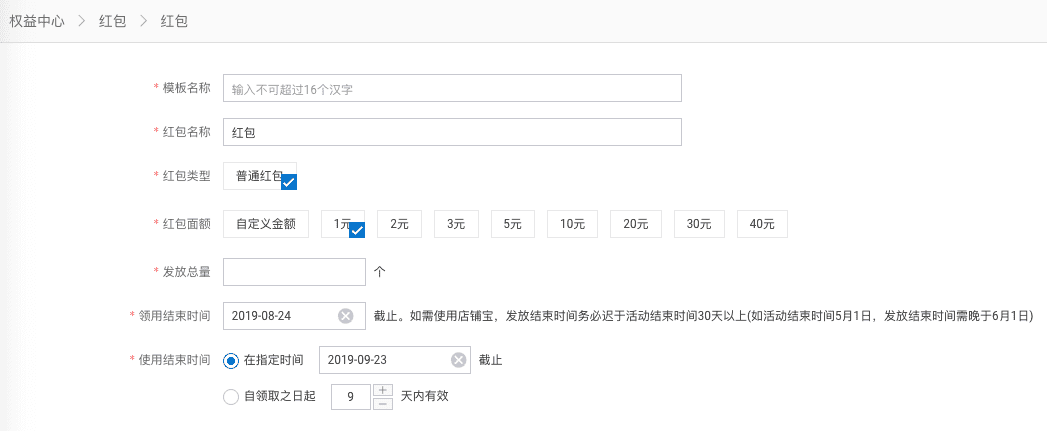Increase valid days with plus stepper
1047x431 pixels.
click(382, 390)
